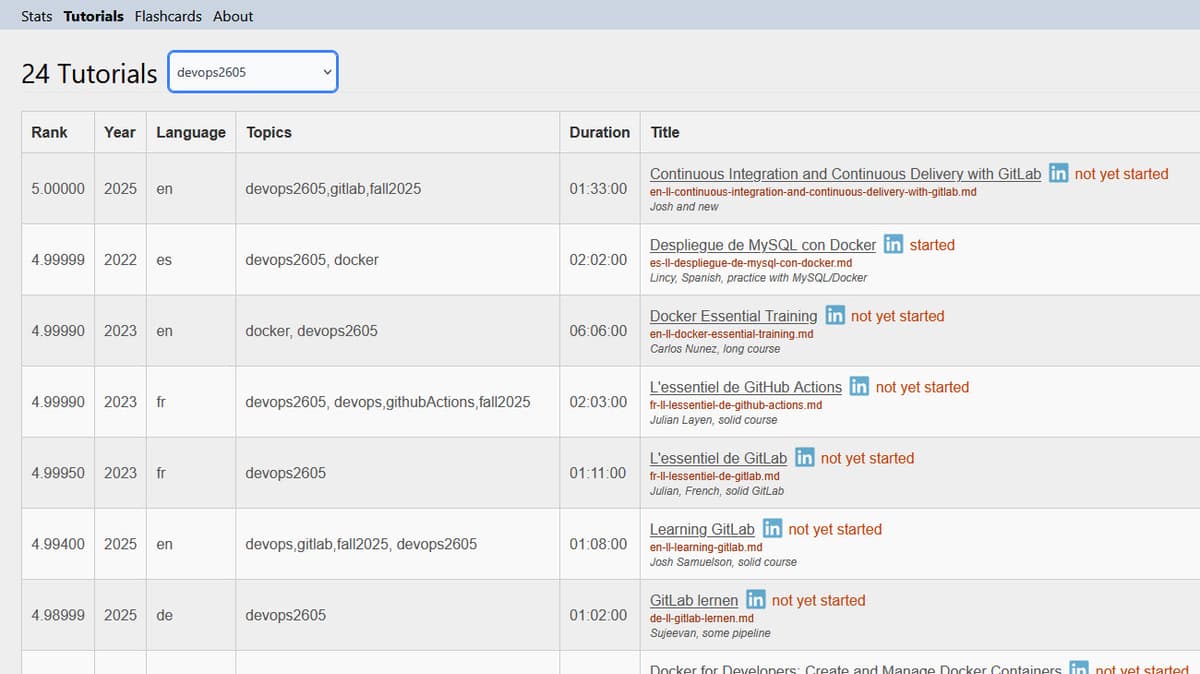The height and width of the screenshot is (674, 1200).
Task: Click the Duration column header
Action: coord(599,131)
